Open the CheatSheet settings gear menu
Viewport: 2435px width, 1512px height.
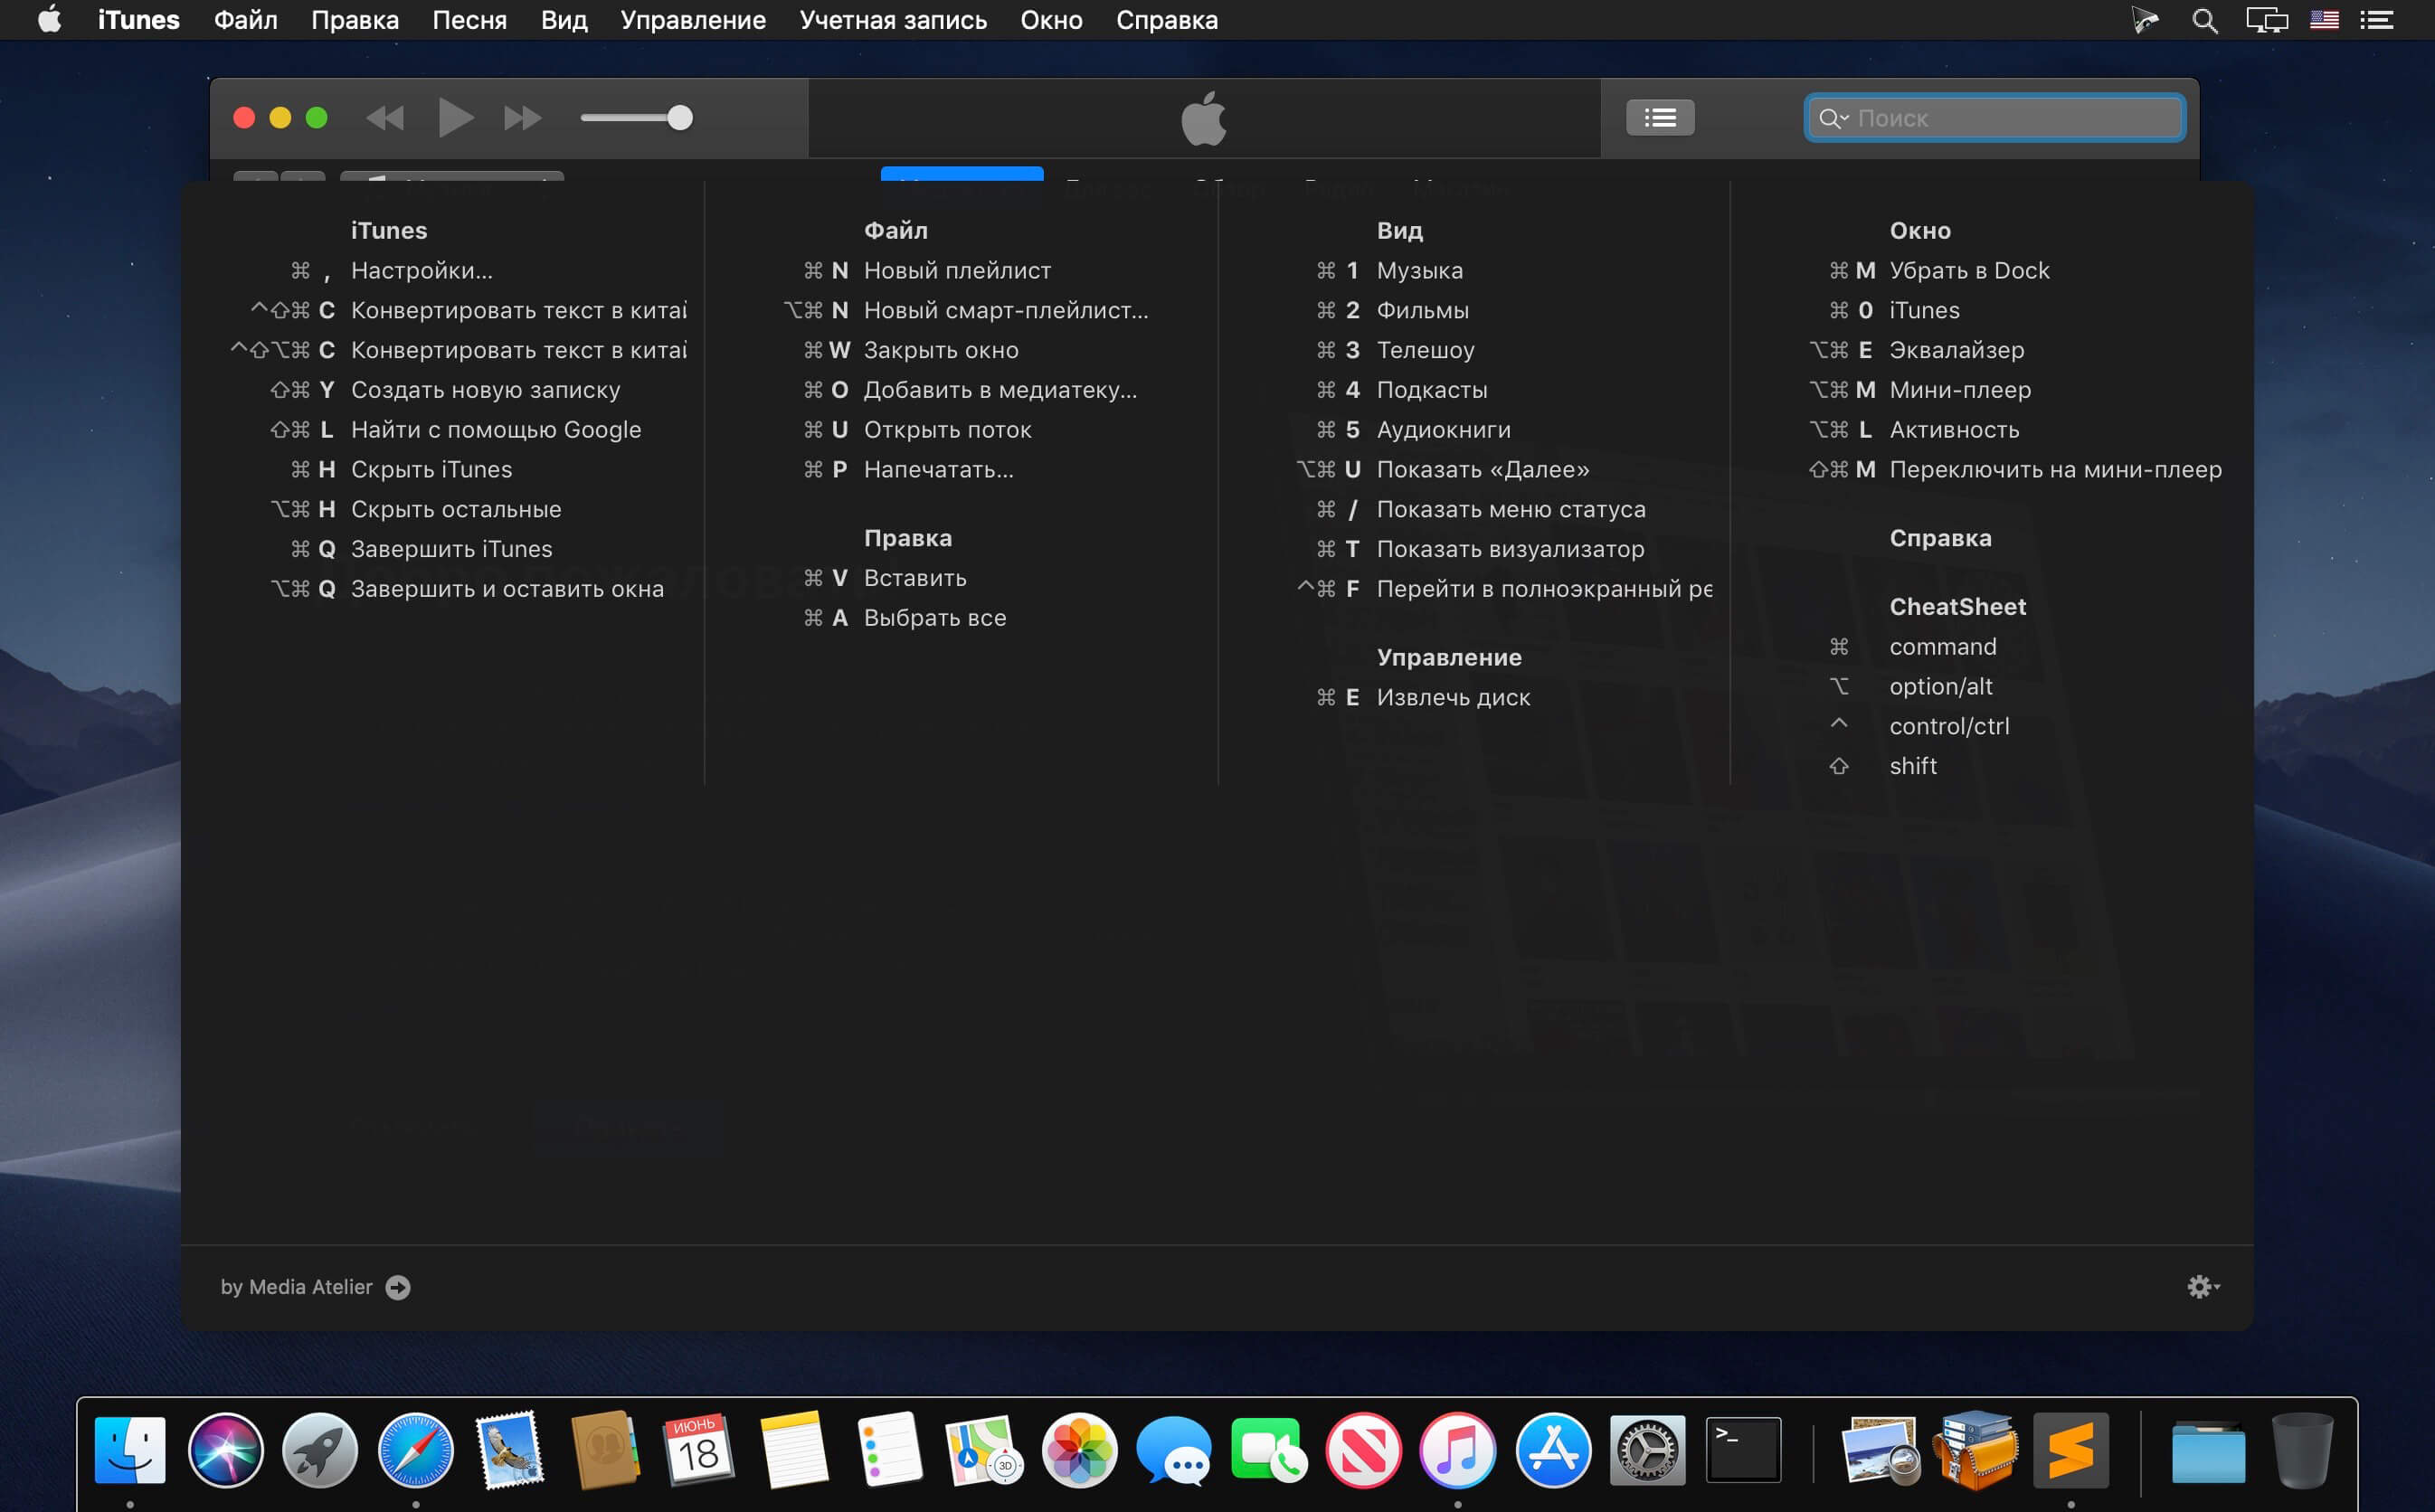pyautogui.click(x=2203, y=1286)
